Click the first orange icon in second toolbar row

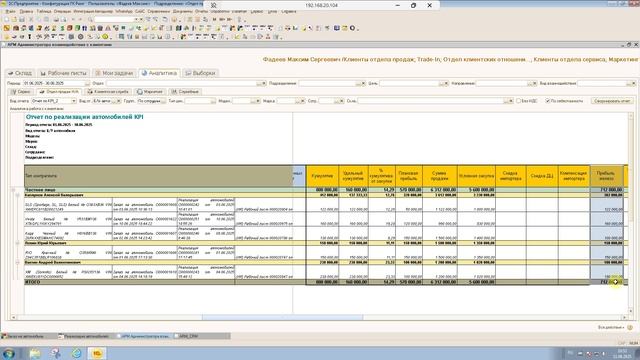coord(7,28)
